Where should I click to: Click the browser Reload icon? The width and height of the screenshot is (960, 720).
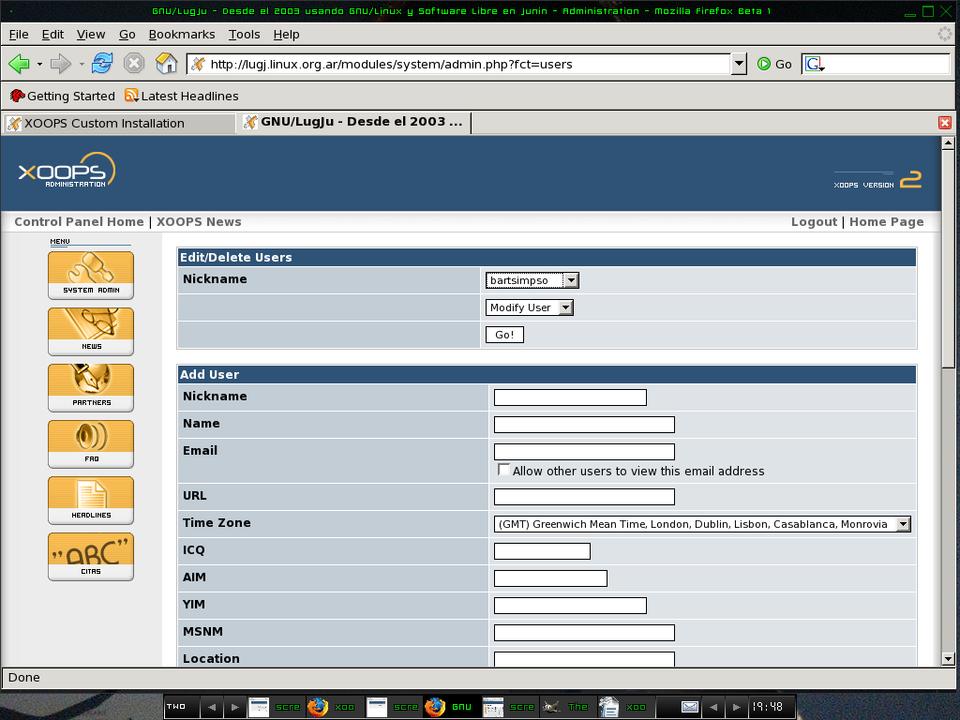pos(102,64)
